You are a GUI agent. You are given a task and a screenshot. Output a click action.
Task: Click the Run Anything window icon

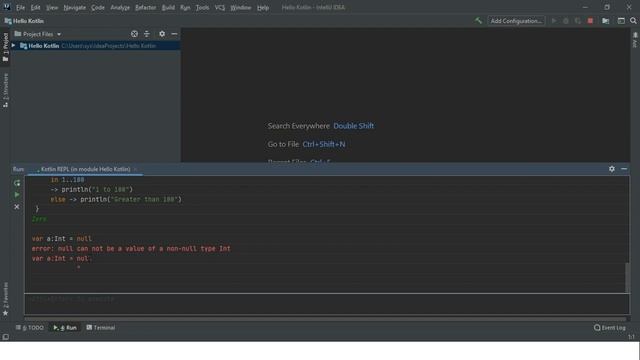pos(621,21)
